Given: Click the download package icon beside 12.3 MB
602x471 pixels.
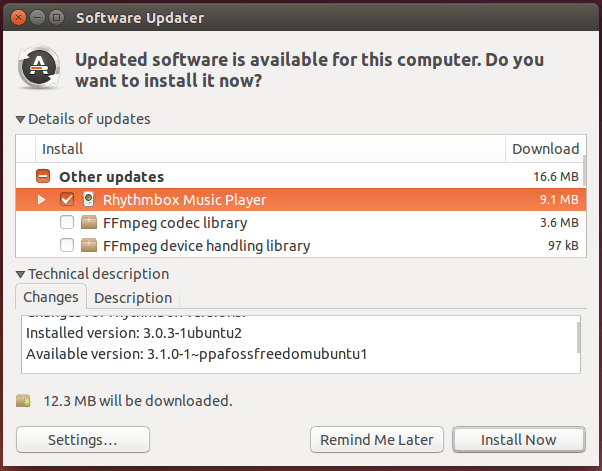Looking at the screenshot, I should (23, 401).
